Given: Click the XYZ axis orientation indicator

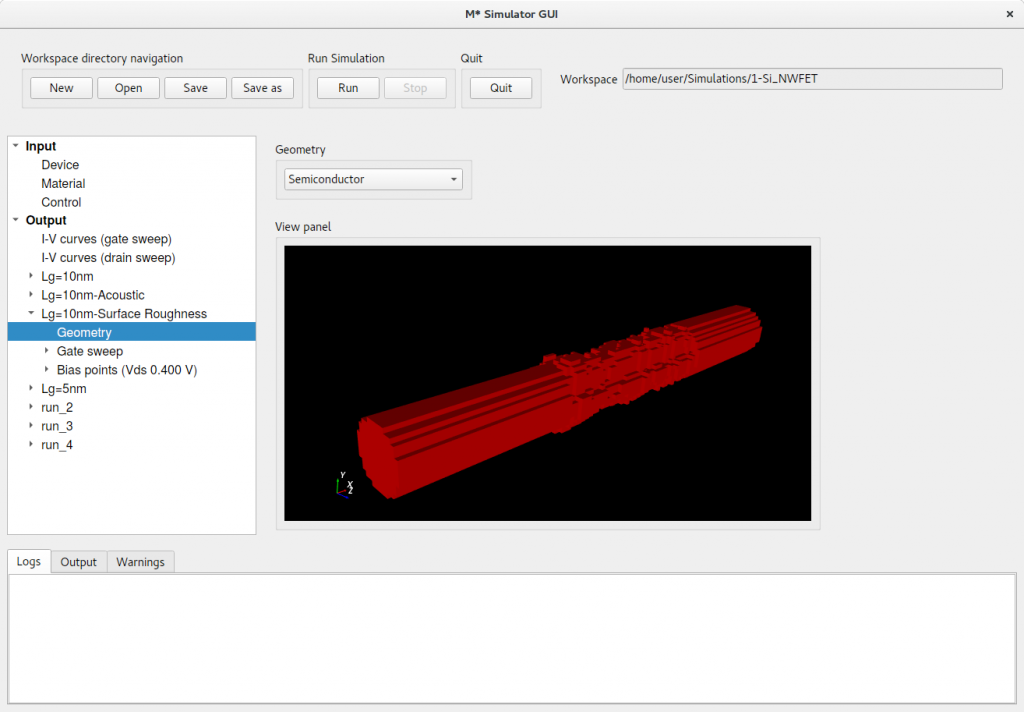Looking at the screenshot, I should [344, 485].
